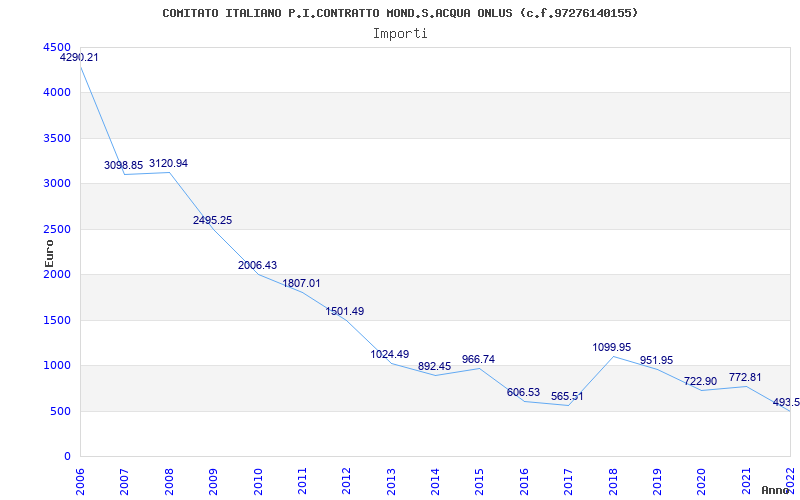Click the 892.45 data label
Screen dimensions: 800x500
click(435, 366)
